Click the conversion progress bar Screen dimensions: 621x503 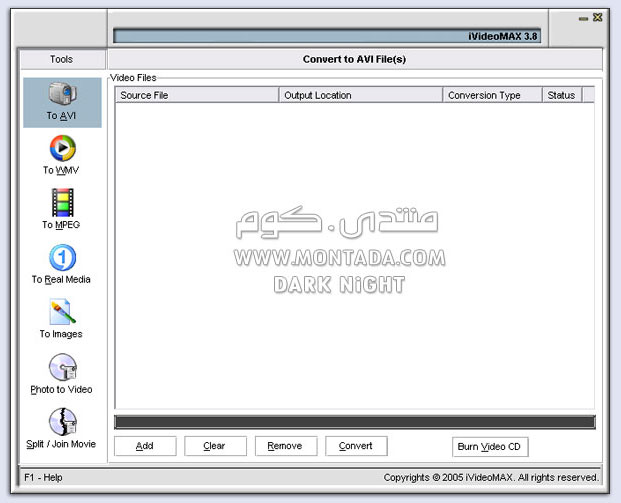point(354,422)
